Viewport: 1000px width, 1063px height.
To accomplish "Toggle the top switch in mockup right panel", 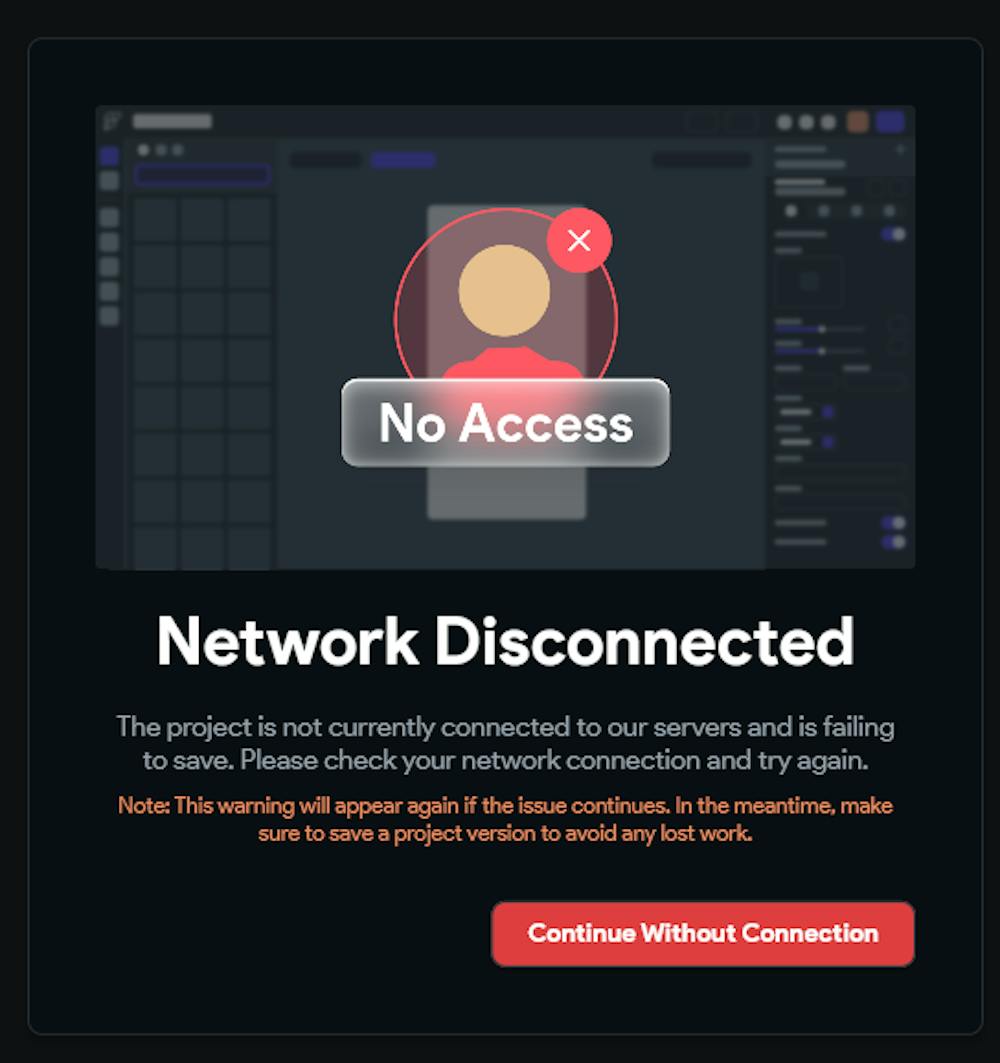I will click(x=894, y=234).
